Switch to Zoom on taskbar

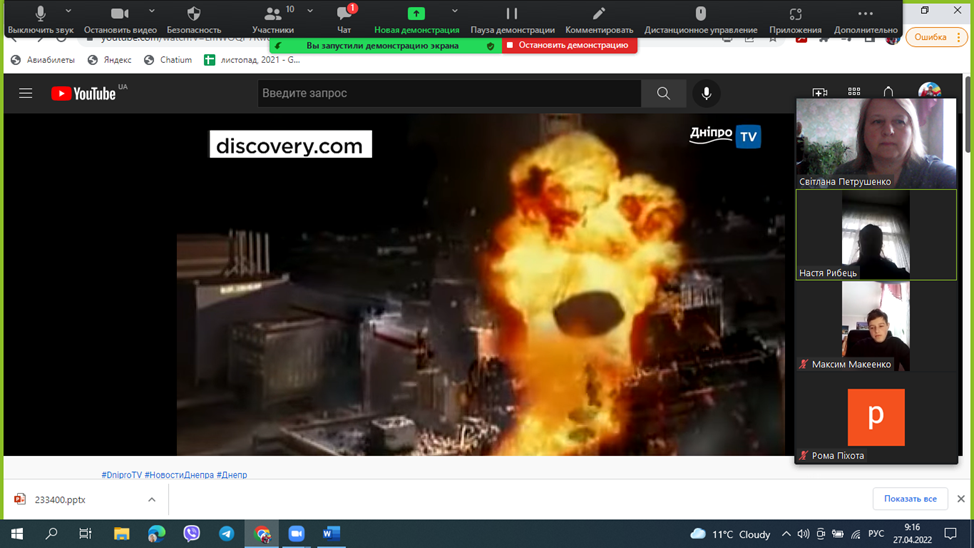click(296, 534)
